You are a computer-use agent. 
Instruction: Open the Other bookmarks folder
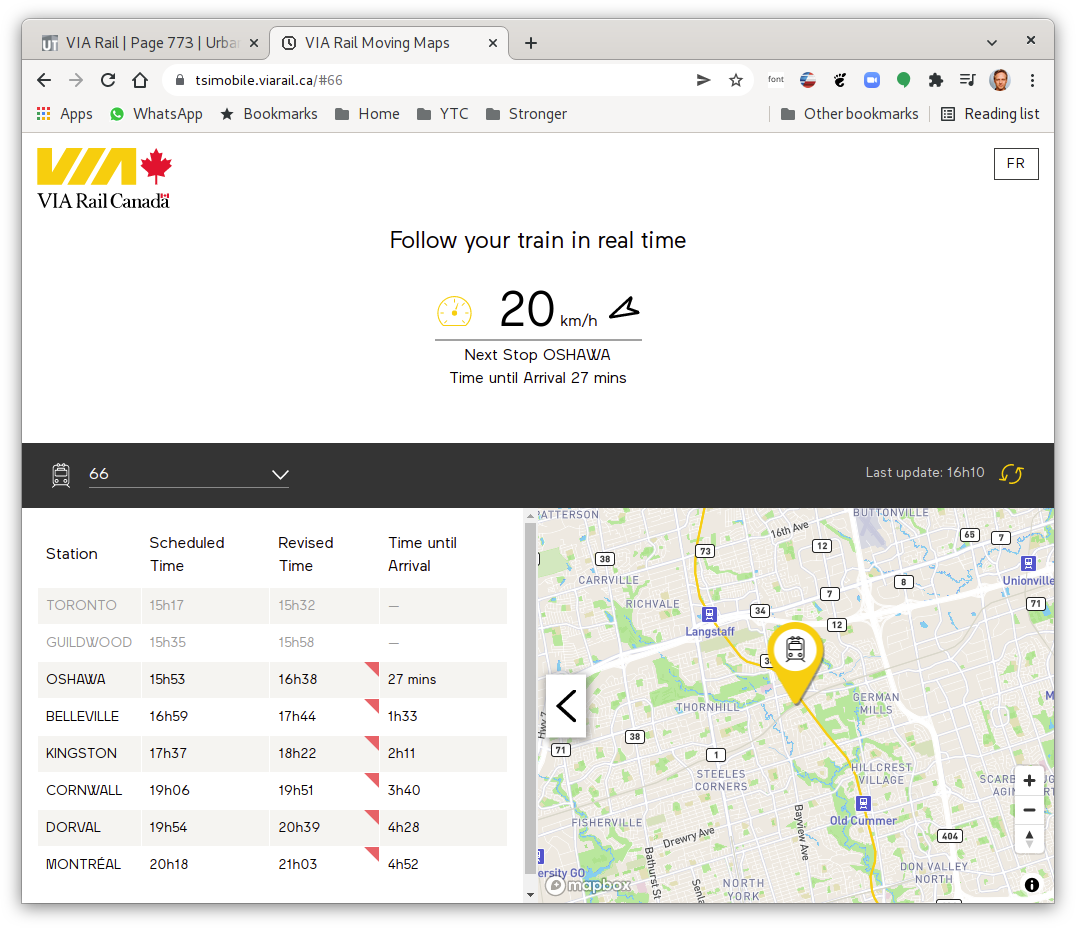pos(849,114)
